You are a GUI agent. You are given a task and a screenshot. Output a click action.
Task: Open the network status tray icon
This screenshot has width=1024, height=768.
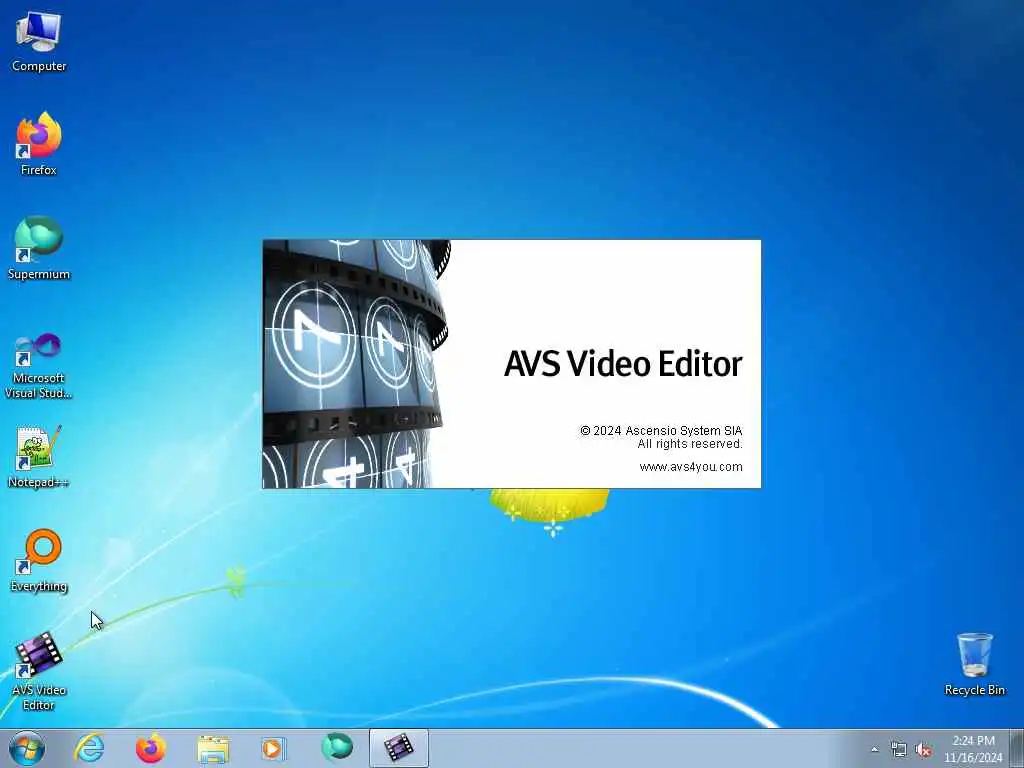[x=899, y=750]
